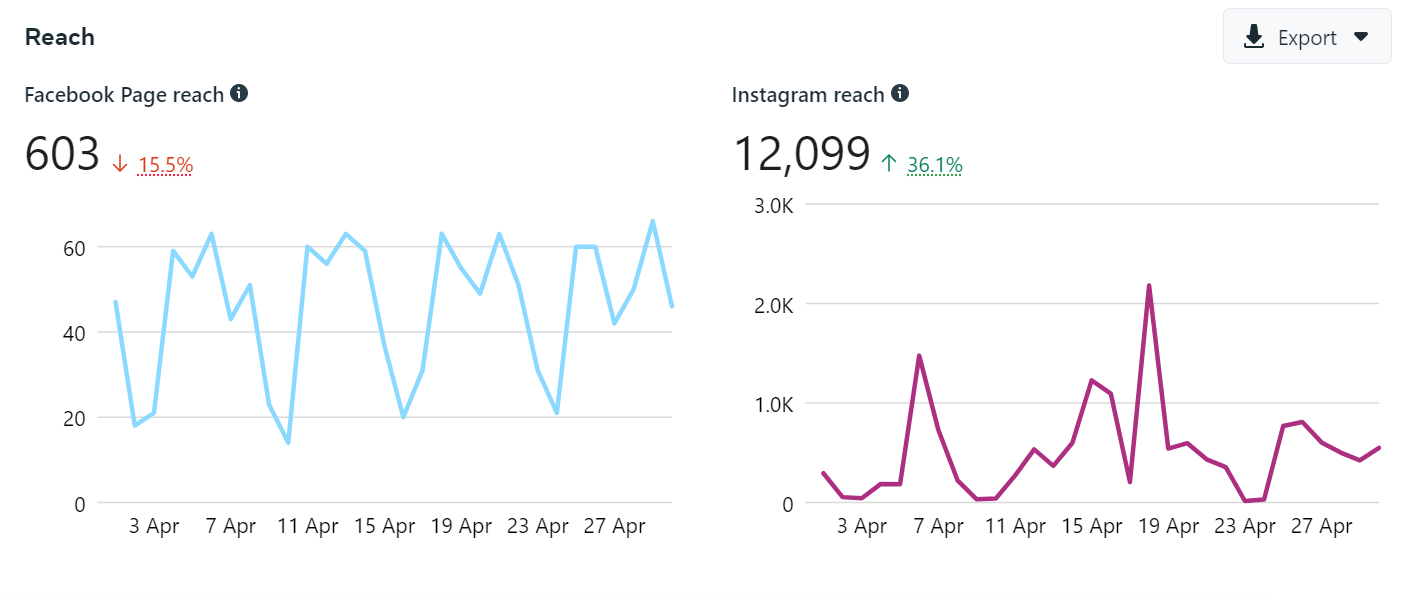Open the Facebook Page reach info tooltip
This screenshot has height=598, width=1412.
coord(238,93)
